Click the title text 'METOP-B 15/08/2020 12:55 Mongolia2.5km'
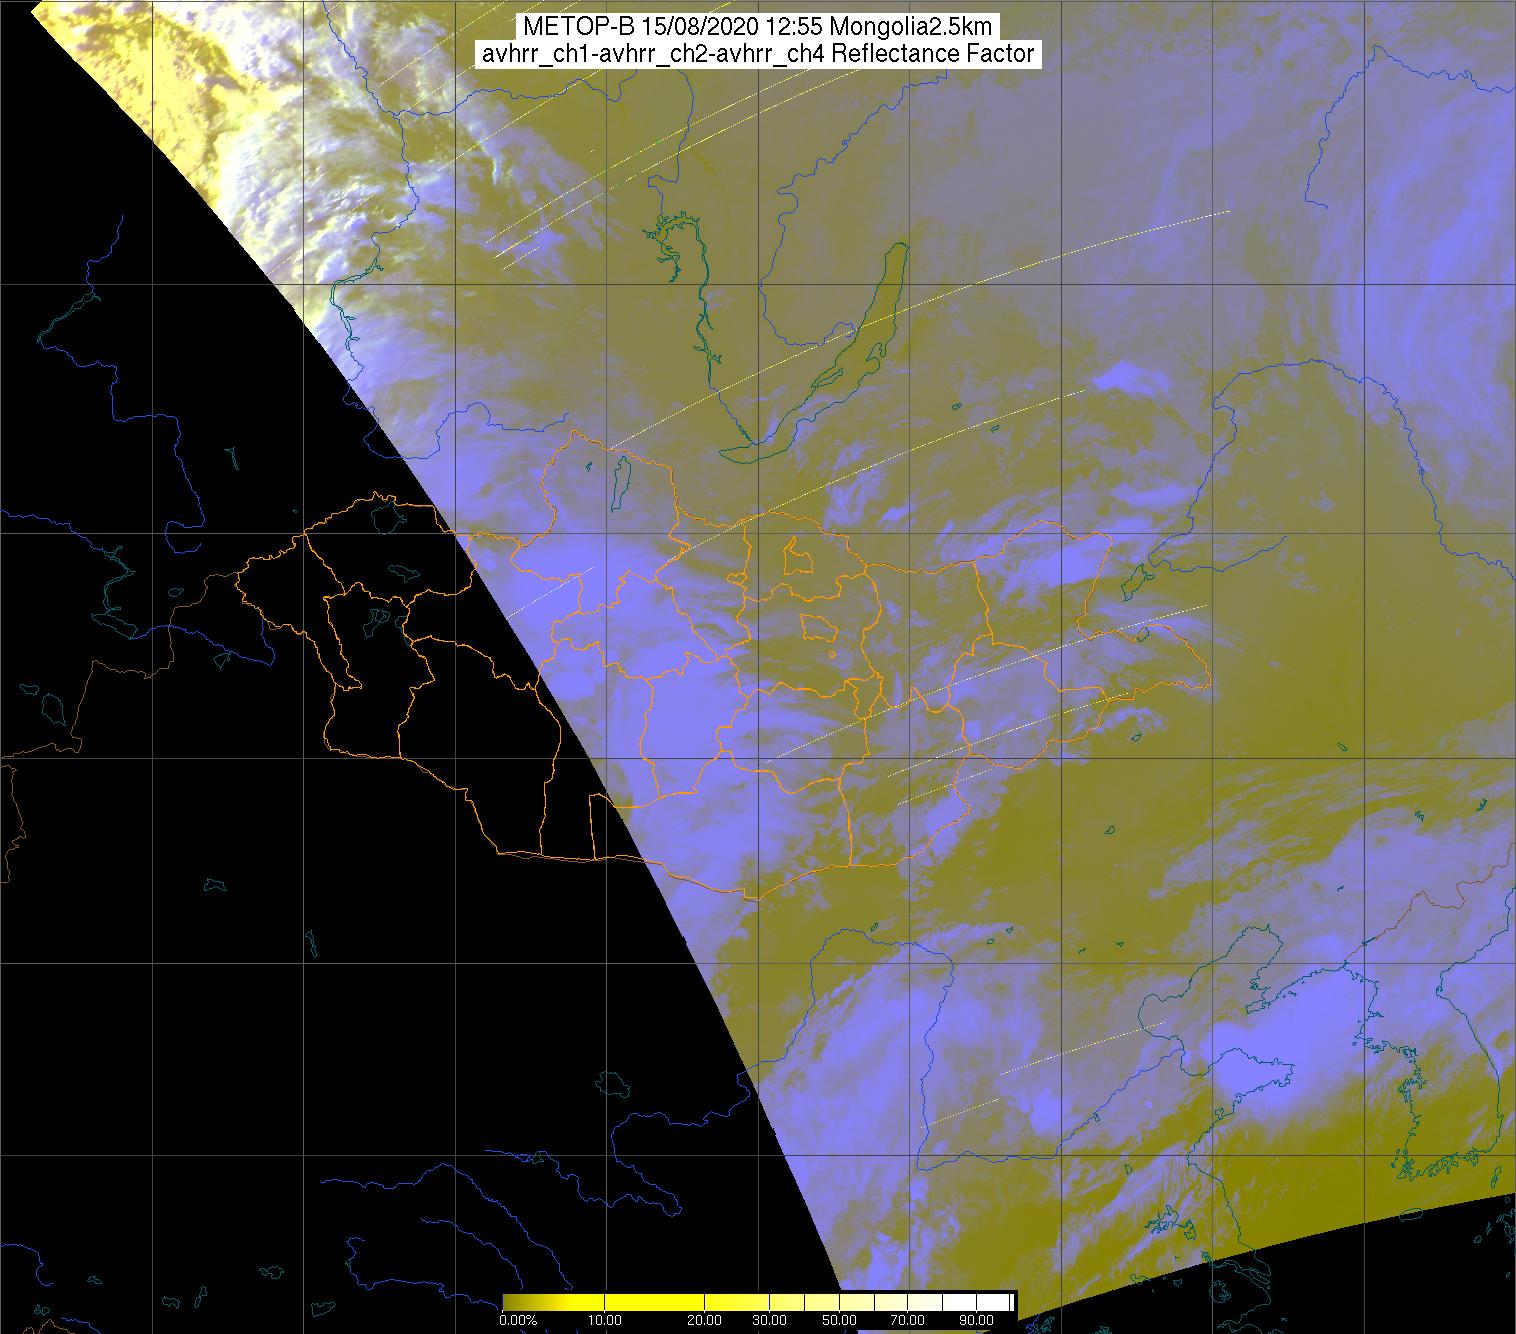 (x=758, y=28)
